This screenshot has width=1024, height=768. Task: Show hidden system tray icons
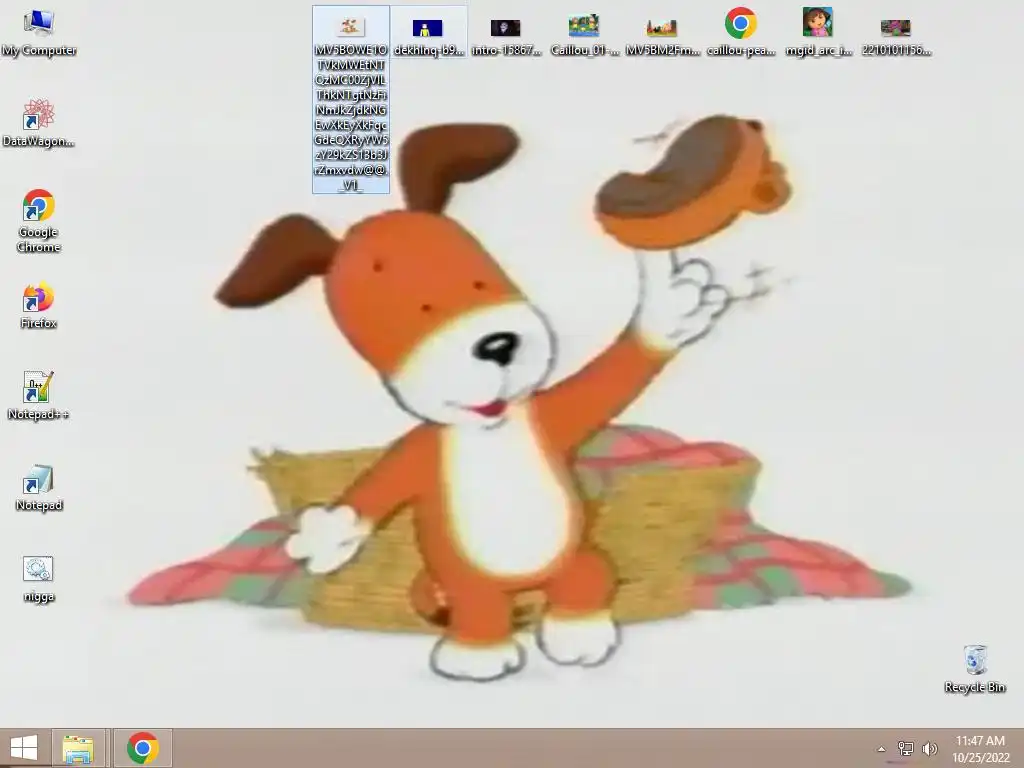tap(882, 749)
